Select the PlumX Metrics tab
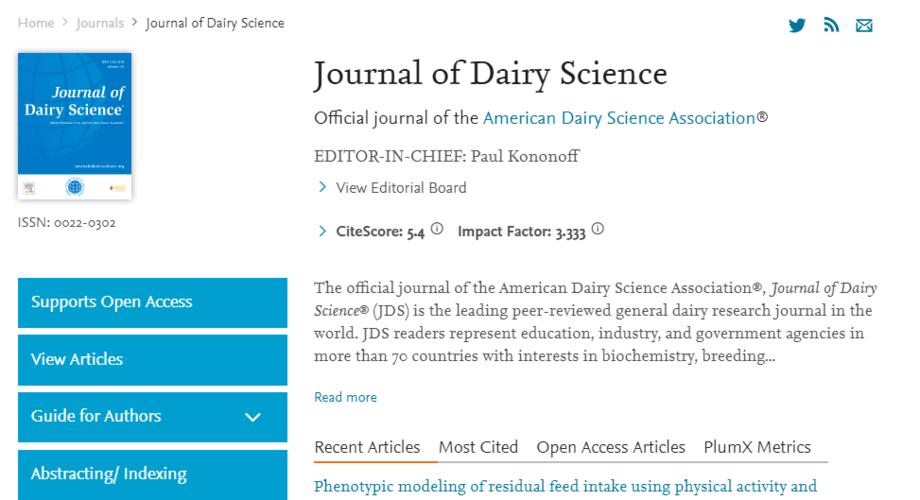920x500 pixels. point(757,447)
